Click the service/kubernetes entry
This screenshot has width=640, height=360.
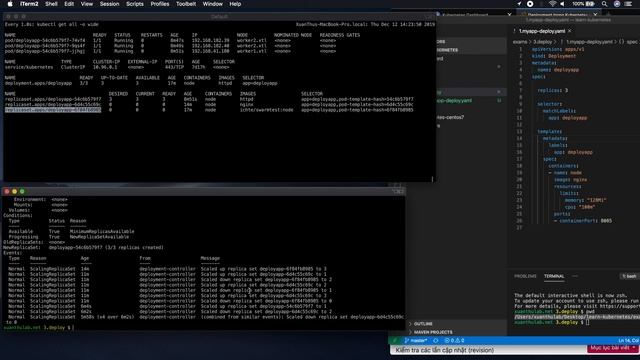[x=29, y=67]
